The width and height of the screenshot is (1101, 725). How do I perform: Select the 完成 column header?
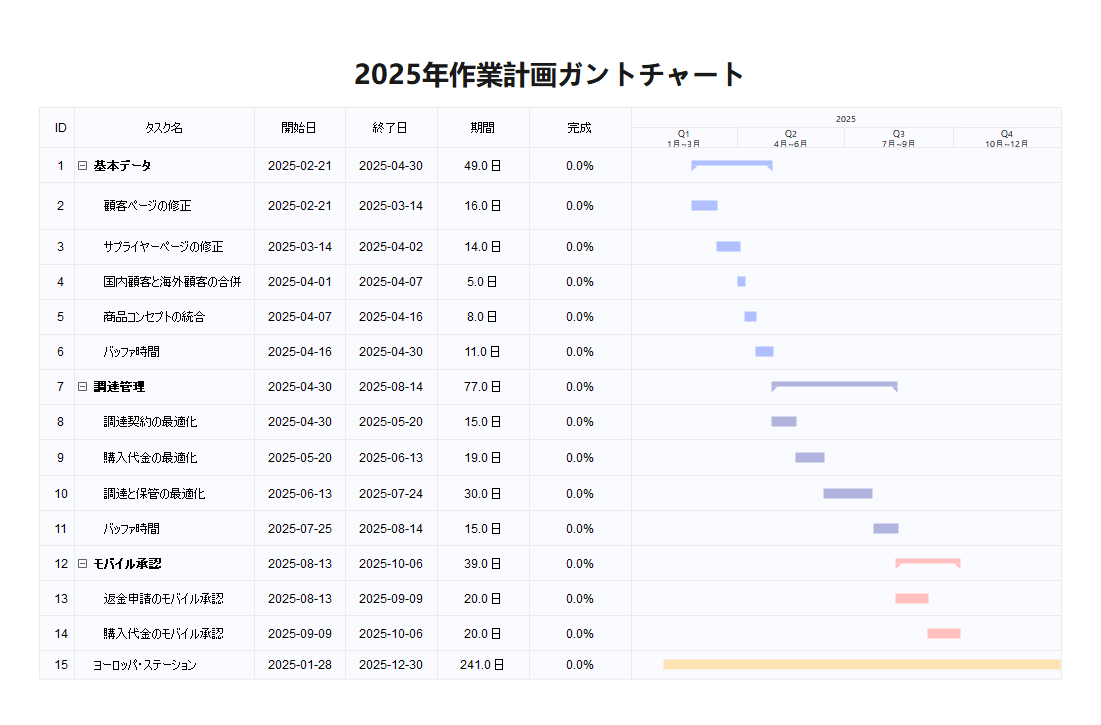579,128
